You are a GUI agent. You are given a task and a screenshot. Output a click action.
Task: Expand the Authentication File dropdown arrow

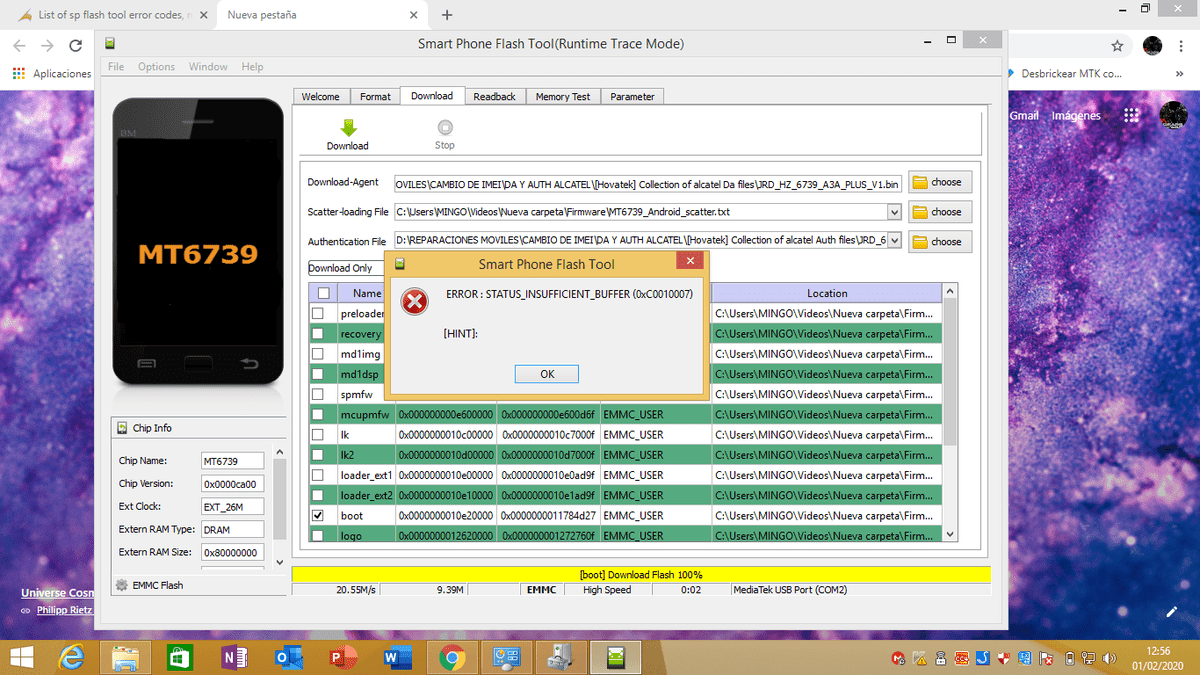coord(894,241)
